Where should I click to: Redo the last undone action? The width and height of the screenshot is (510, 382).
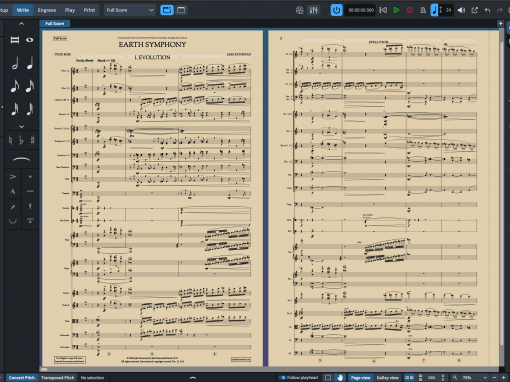[500, 10]
